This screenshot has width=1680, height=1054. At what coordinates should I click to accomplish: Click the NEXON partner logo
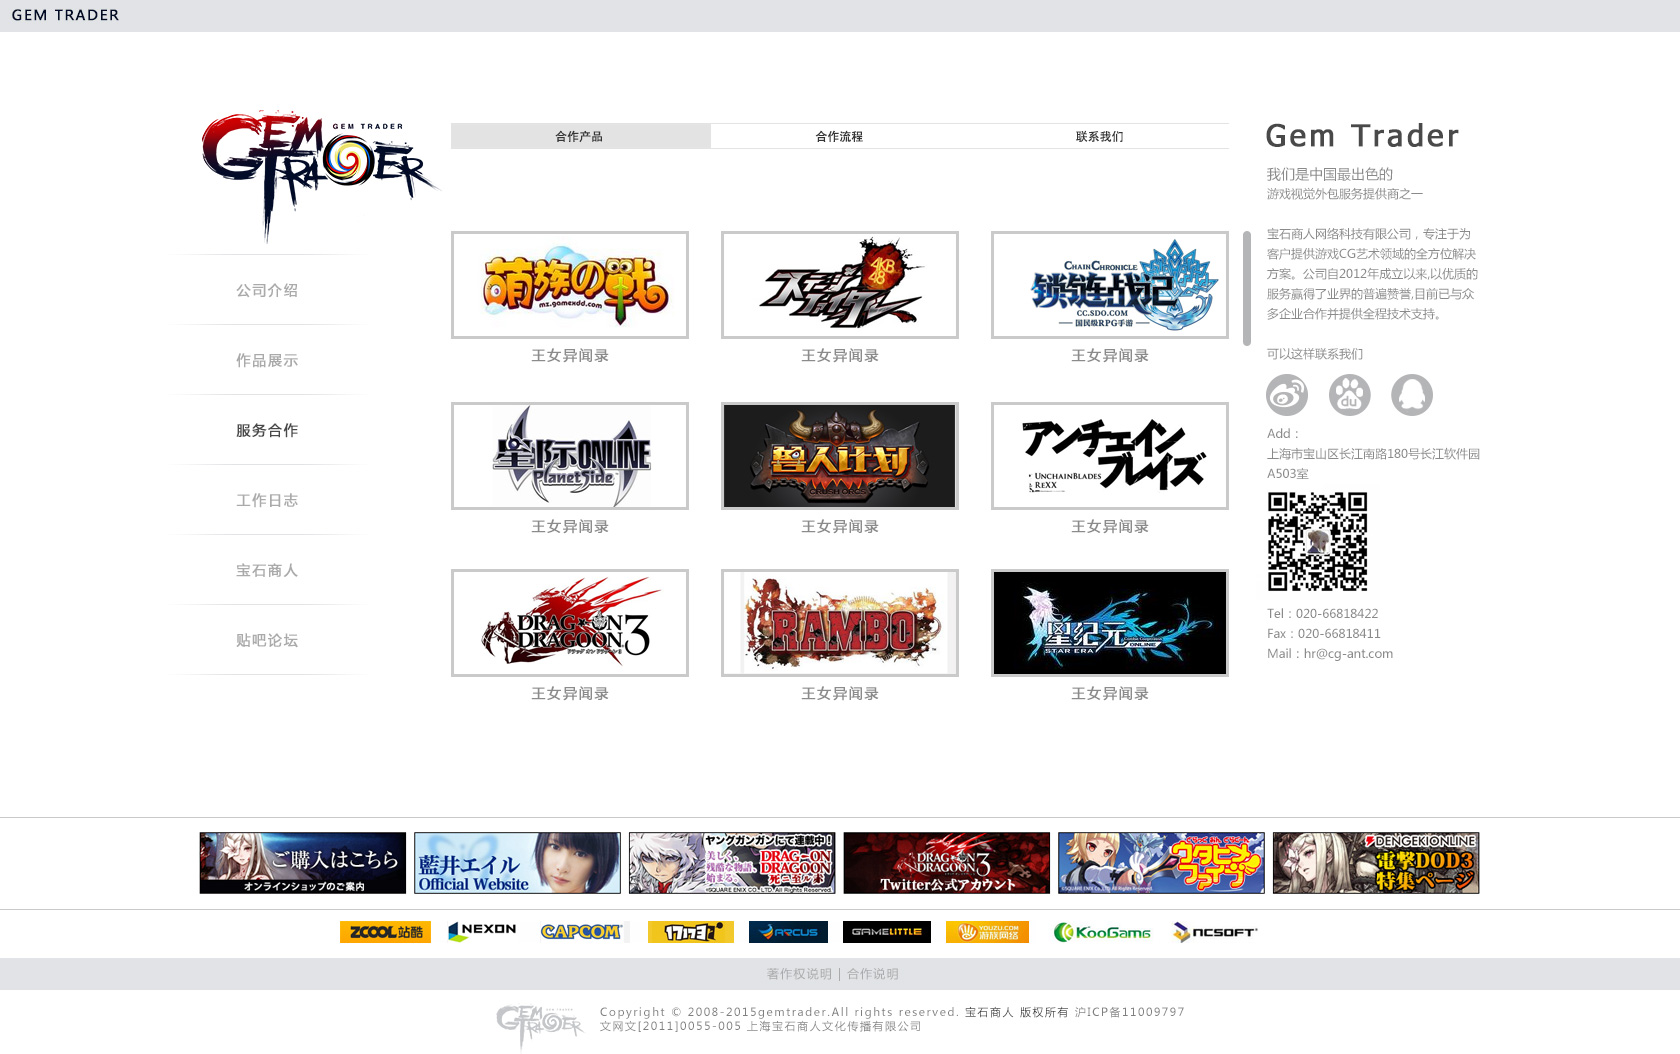(482, 931)
